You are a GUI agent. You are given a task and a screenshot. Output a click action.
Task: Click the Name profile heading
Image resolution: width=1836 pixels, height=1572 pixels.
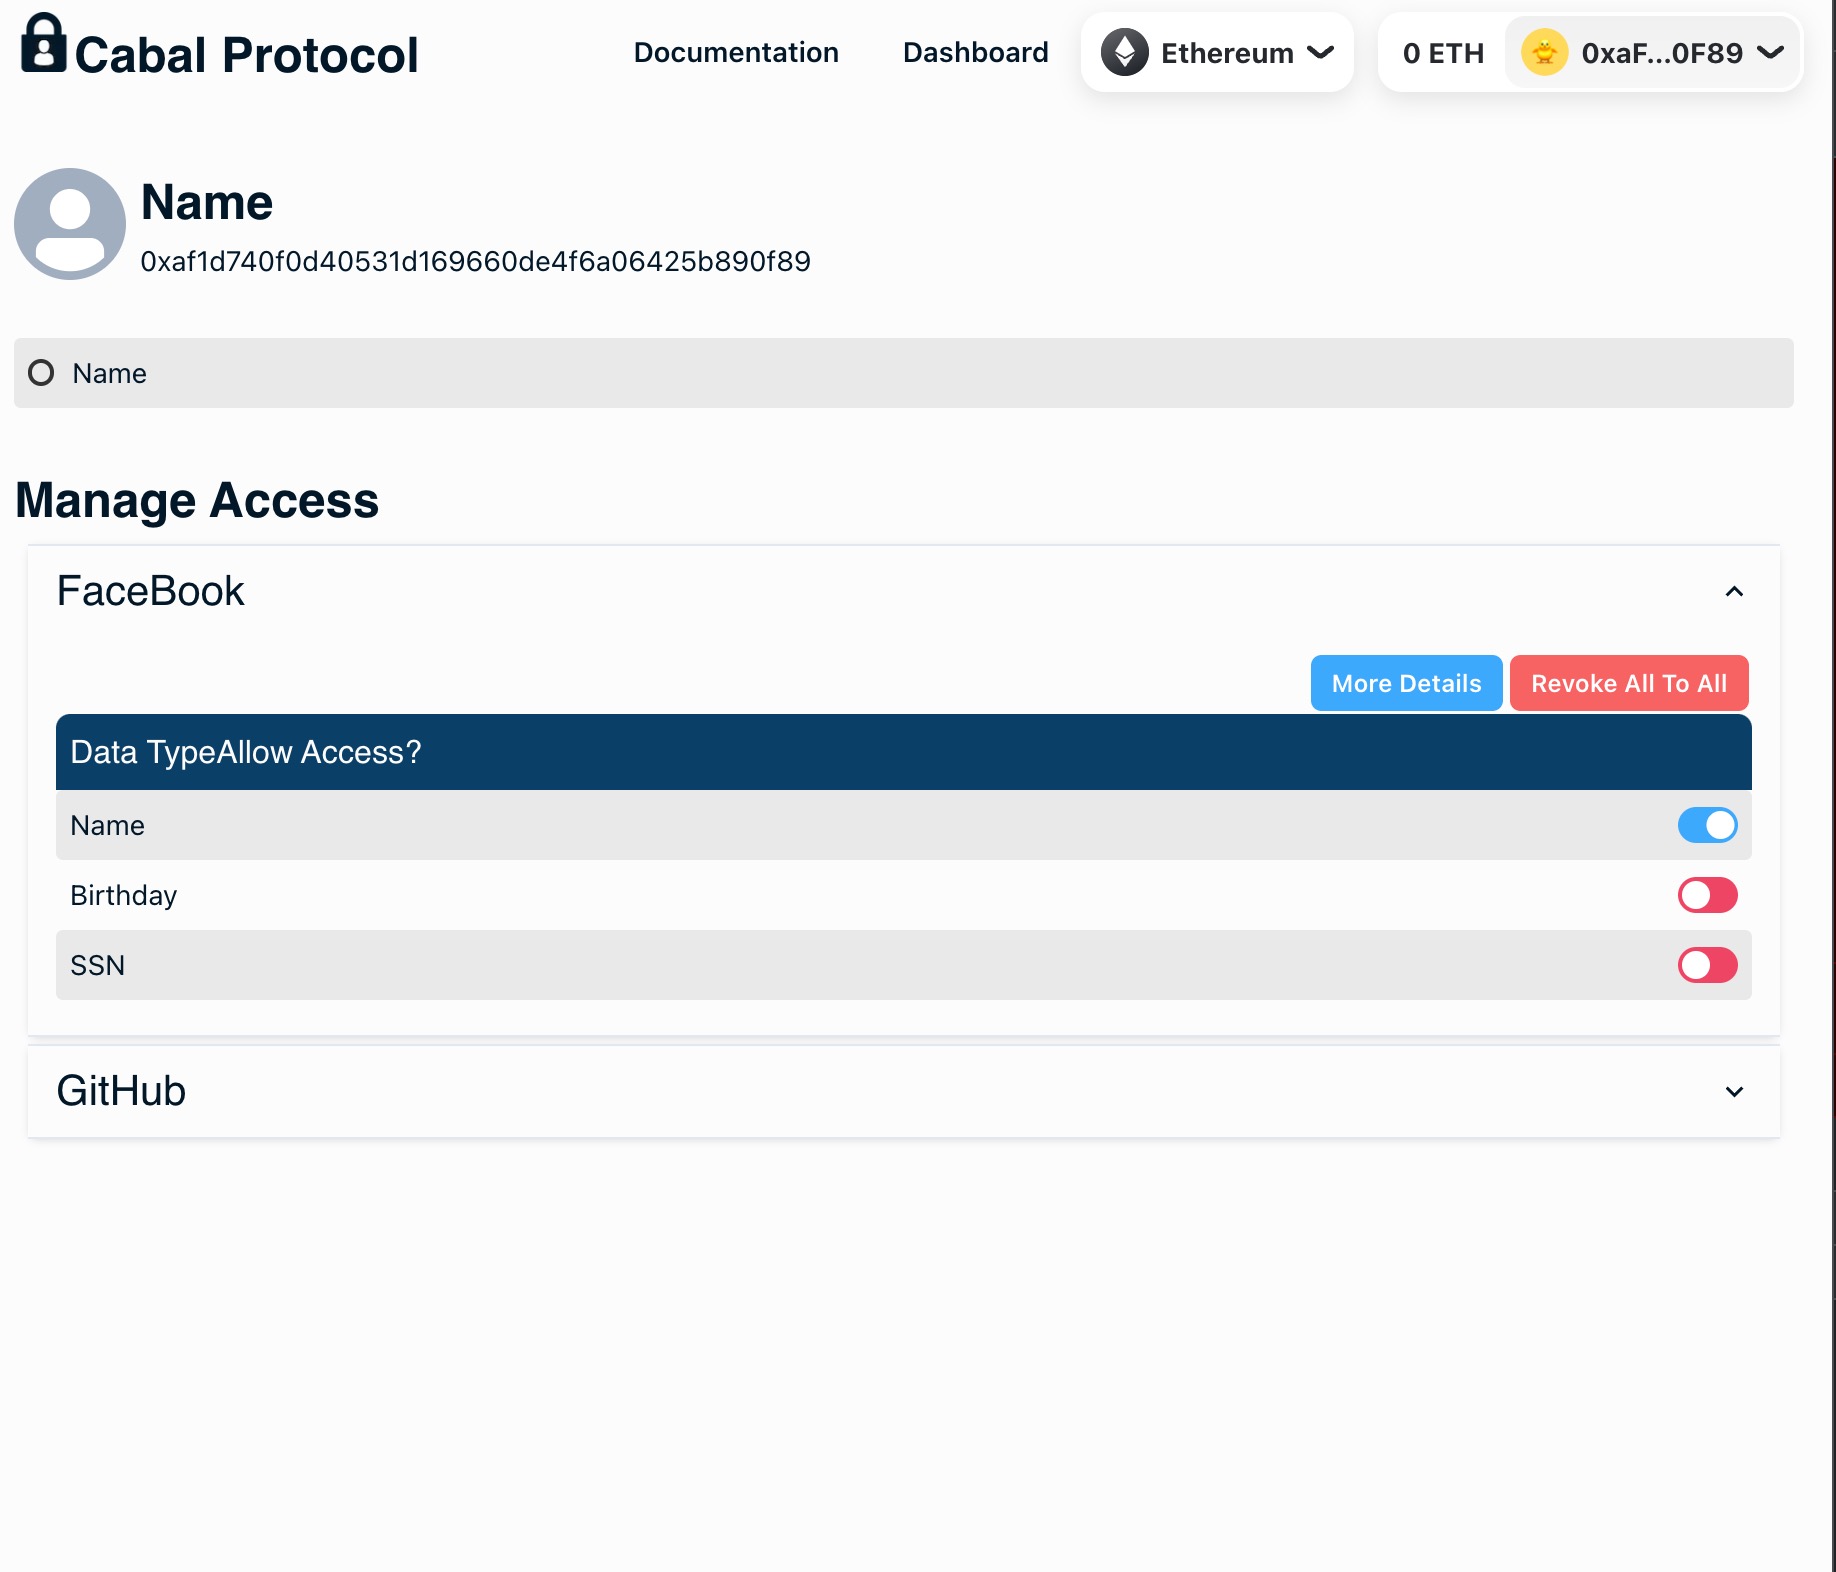coord(207,202)
